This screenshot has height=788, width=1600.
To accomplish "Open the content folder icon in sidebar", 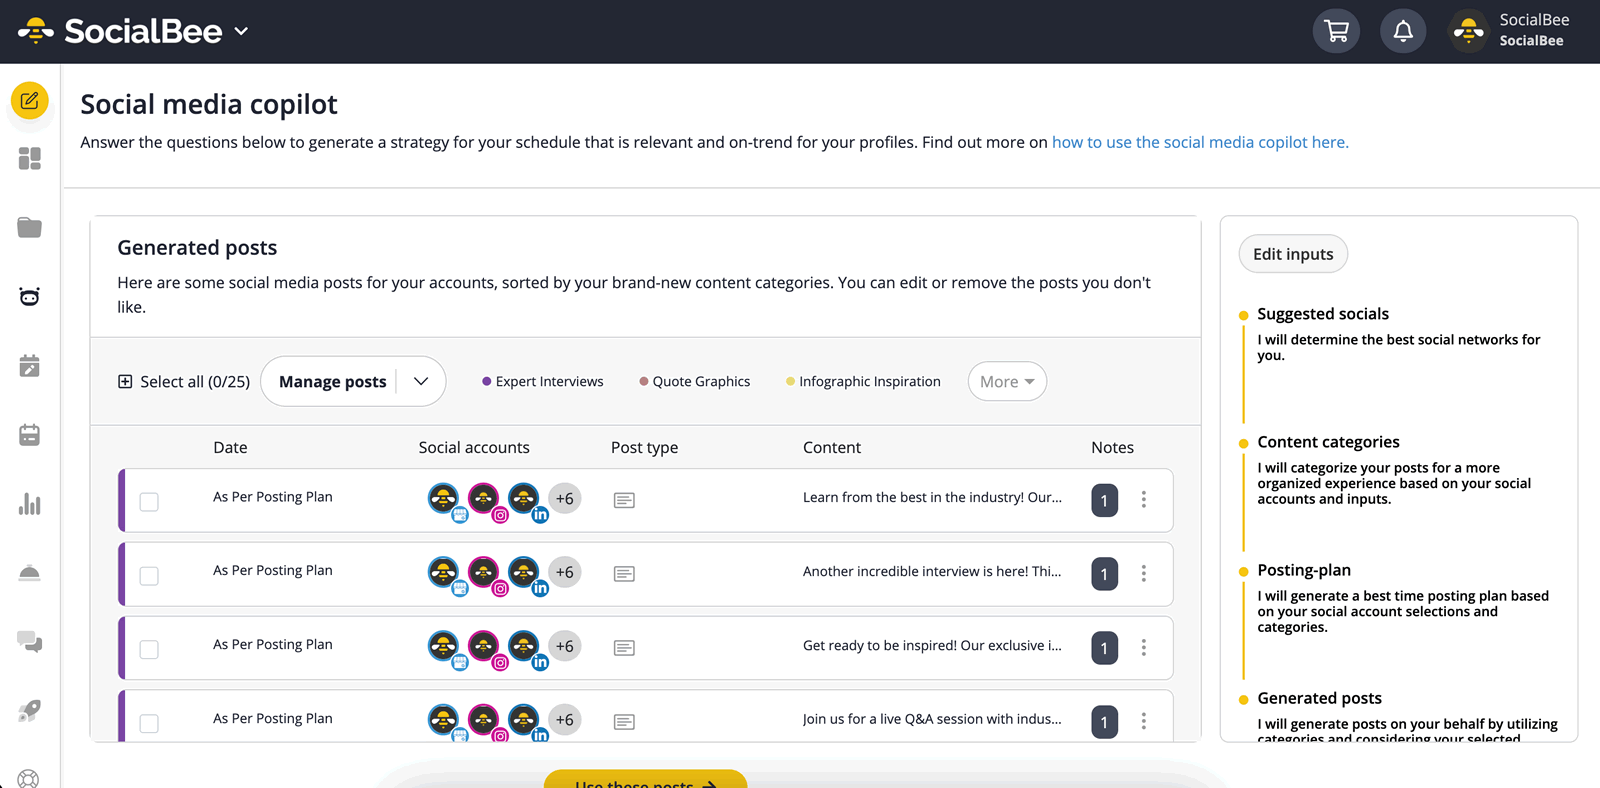I will click(x=30, y=228).
